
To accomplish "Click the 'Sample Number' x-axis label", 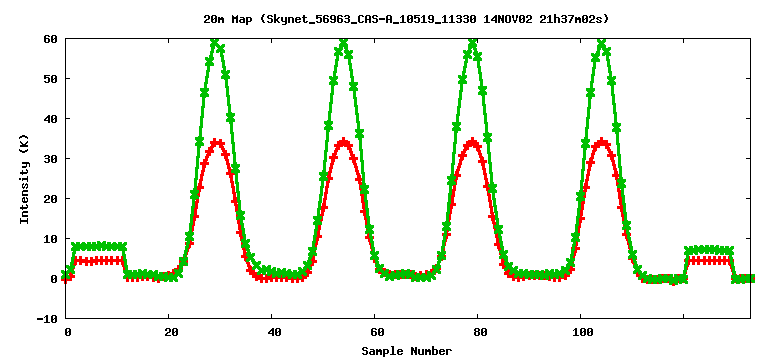I will point(407,351).
